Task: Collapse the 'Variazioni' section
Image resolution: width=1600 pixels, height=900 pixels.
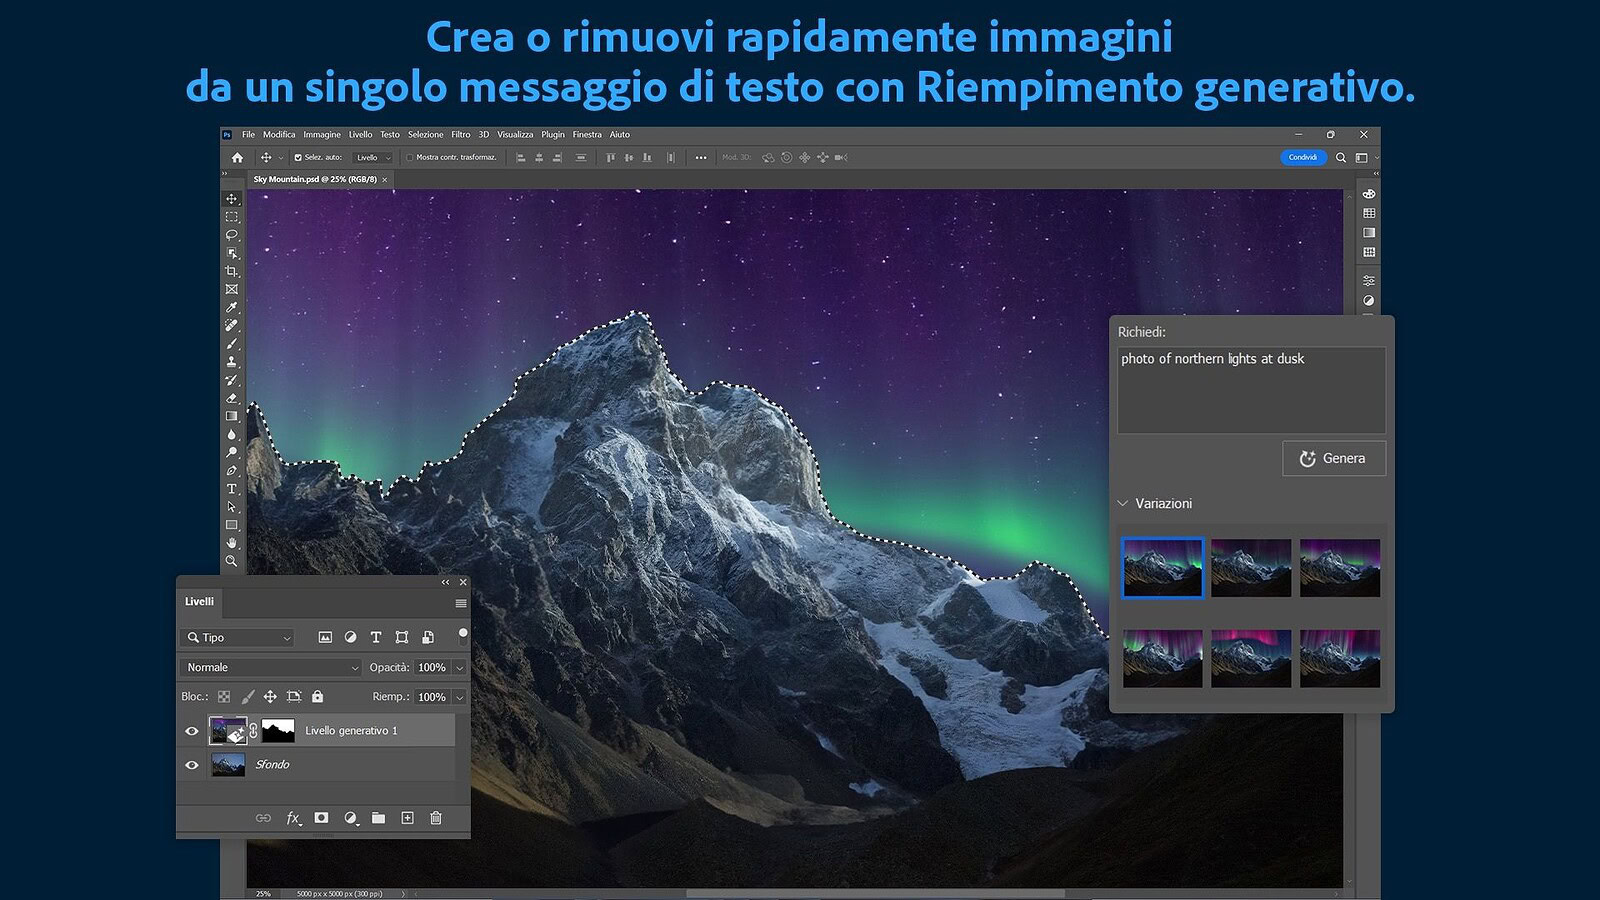Action: pyautogui.click(x=1123, y=503)
